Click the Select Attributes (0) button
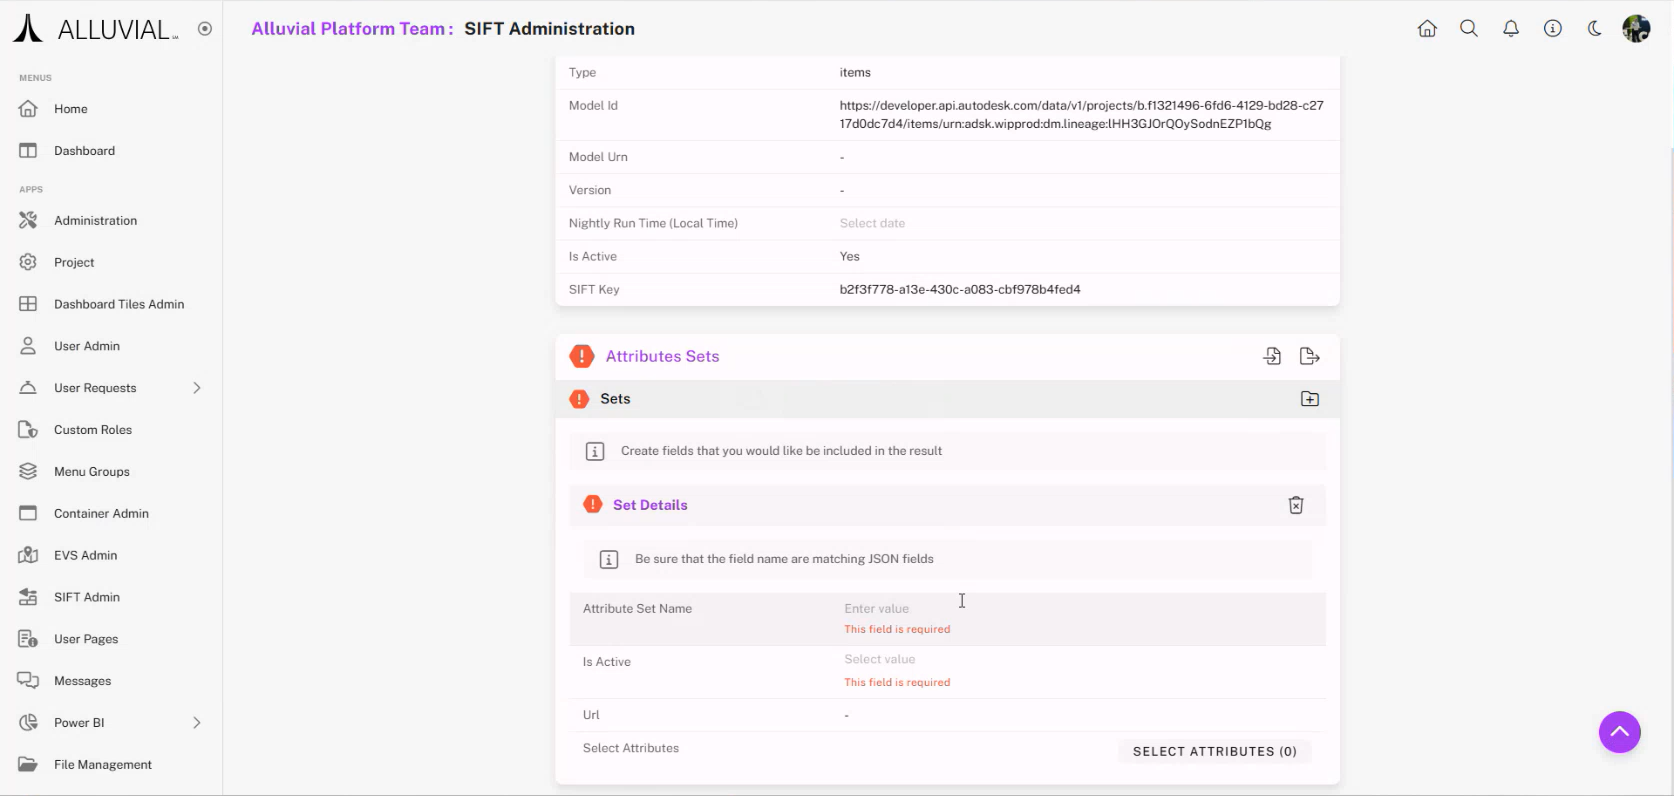1674x796 pixels. pos(1214,751)
